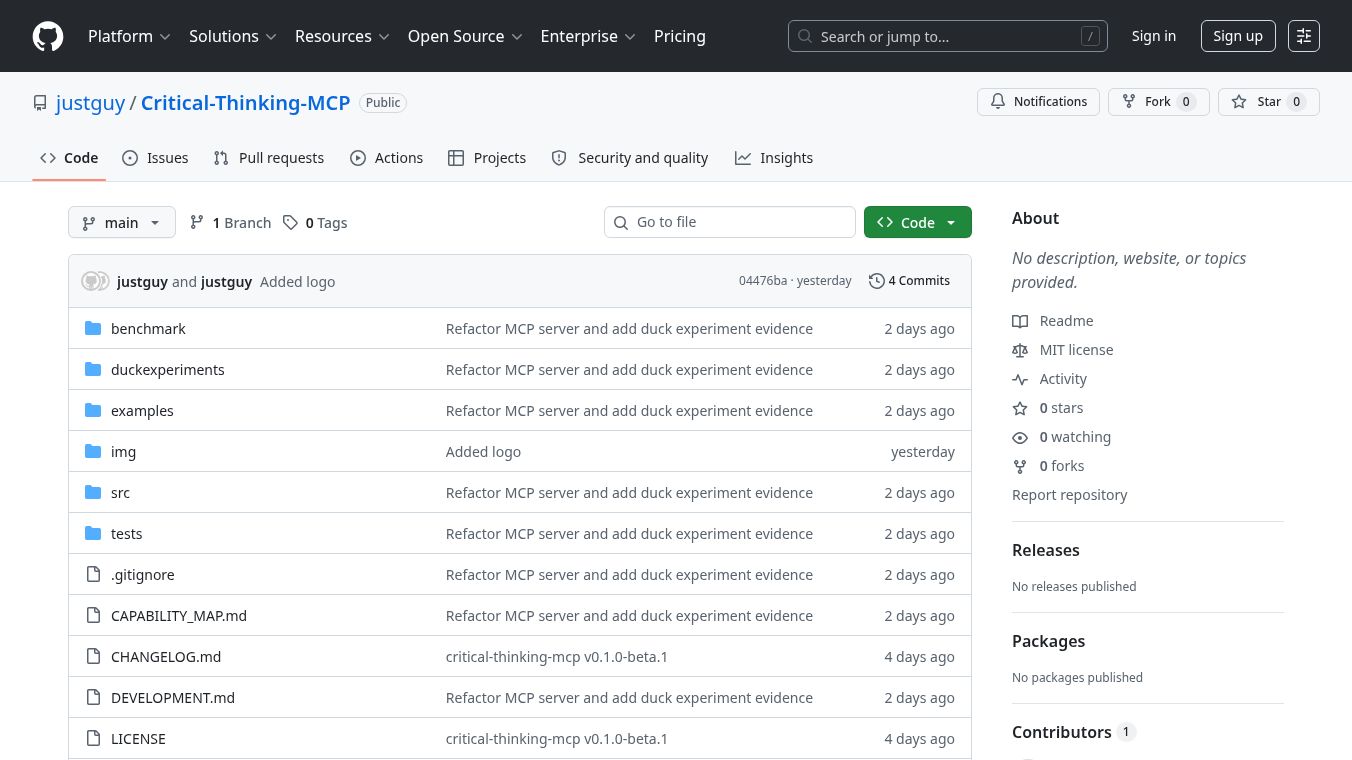Click the Sign in link
1352x760 pixels.
tap(1154, 36)
